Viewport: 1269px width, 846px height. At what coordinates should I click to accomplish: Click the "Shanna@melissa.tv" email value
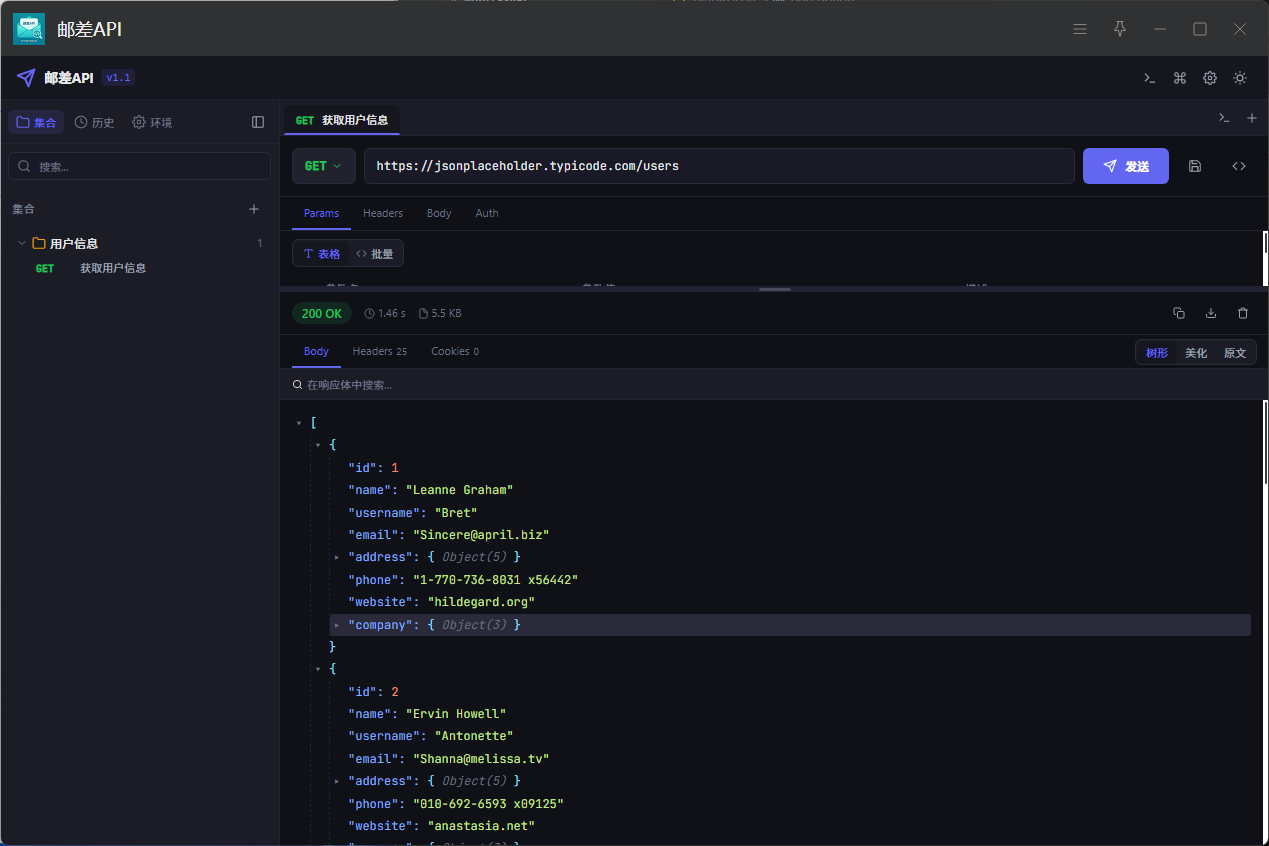click(481, 759)
